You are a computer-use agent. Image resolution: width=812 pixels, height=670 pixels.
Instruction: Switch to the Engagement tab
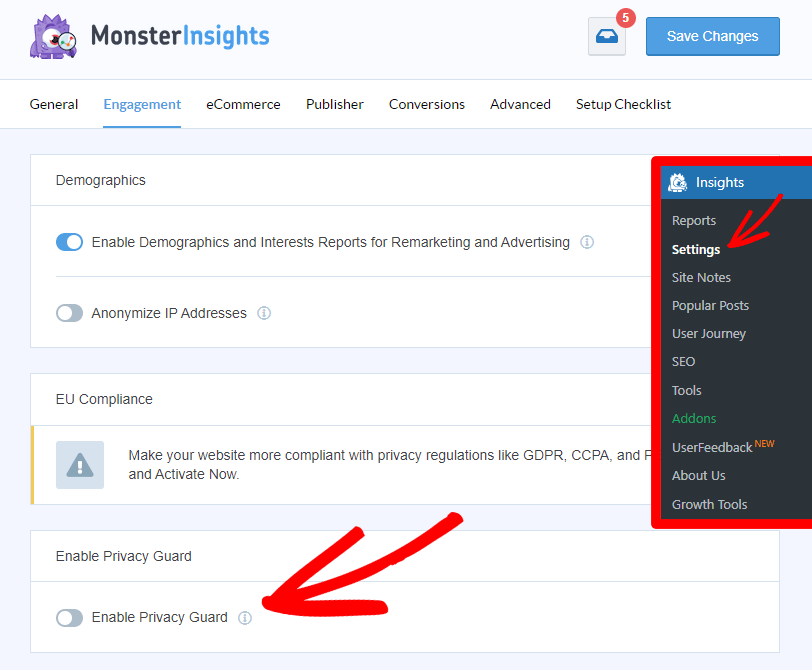click(141, 104)
